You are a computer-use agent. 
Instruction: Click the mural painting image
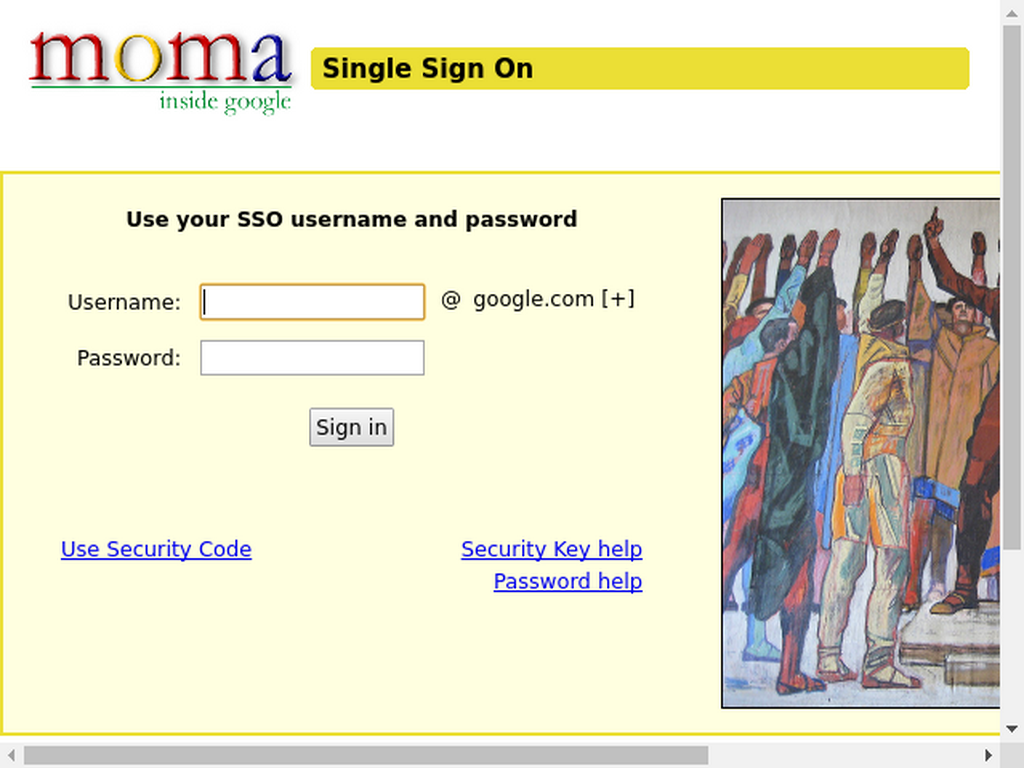point(861,453)
